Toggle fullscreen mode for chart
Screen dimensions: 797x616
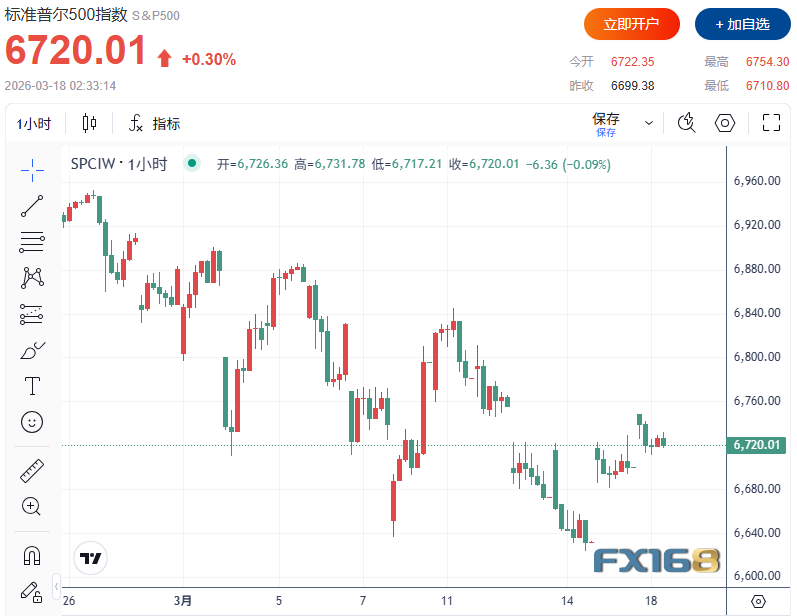tap(771, 123)
